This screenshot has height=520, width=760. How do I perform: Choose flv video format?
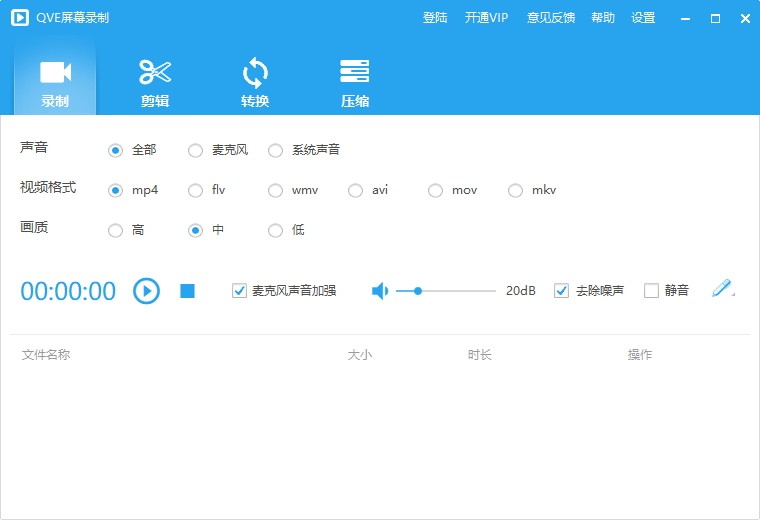195,190
